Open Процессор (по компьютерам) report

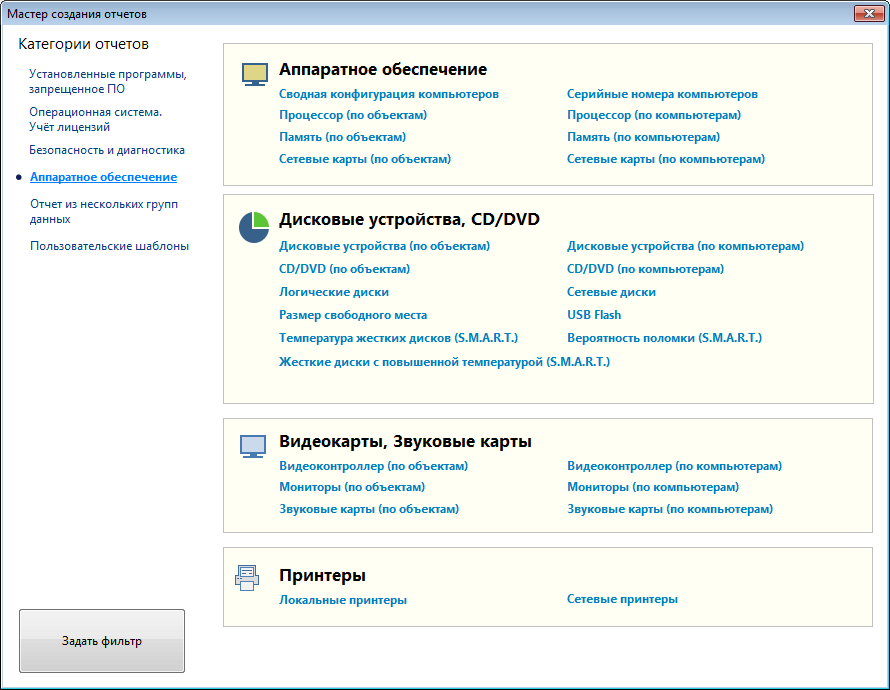pyautogui.click(x=654, y=115)
